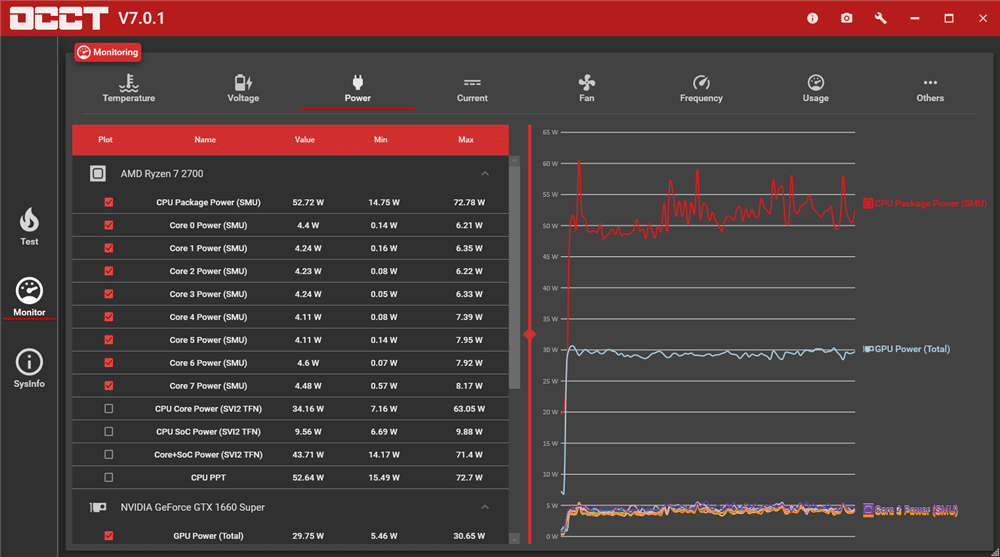Switch to the Current tab
The height and width of the screenshot is (557, 1000).
coord(472,89)
